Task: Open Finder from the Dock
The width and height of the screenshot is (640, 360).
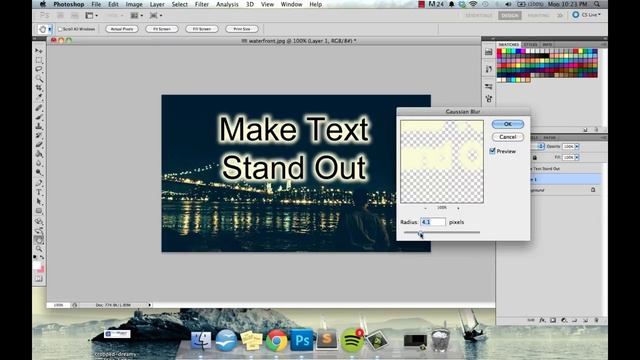Action: click(x=201, y=340)
